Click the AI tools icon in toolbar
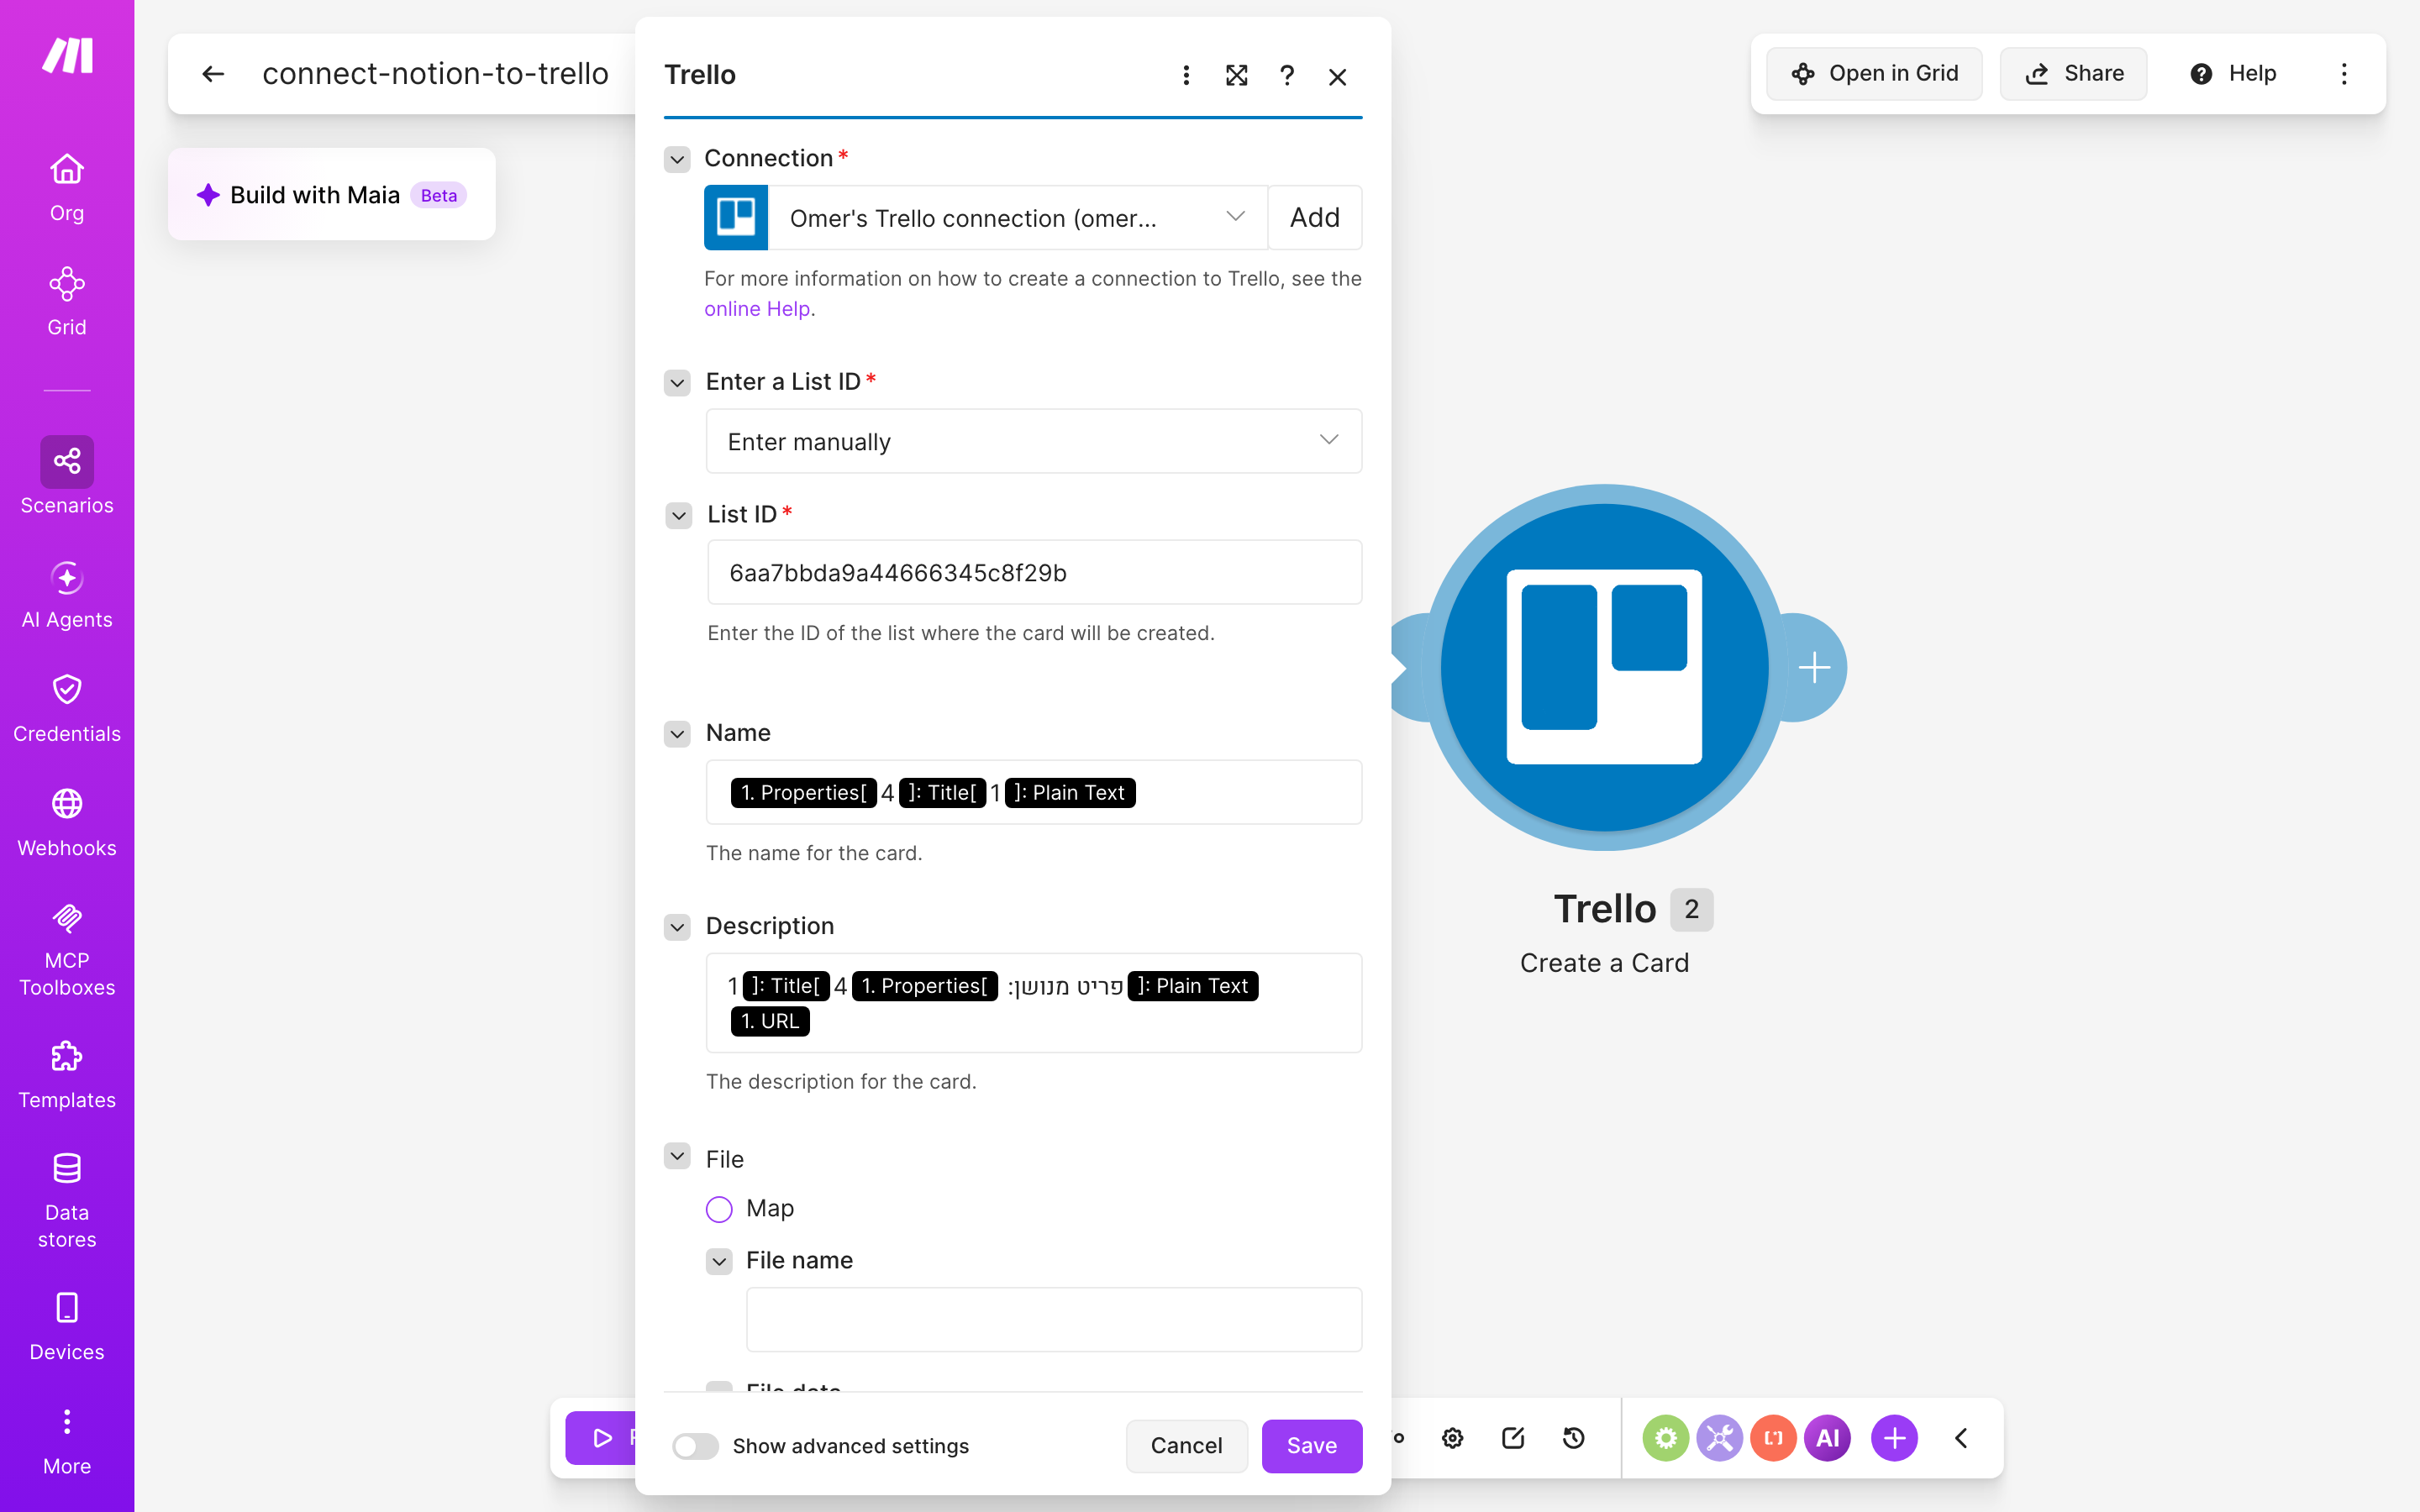Screen dimensions: 2420x1512 coord(1827,1438)
